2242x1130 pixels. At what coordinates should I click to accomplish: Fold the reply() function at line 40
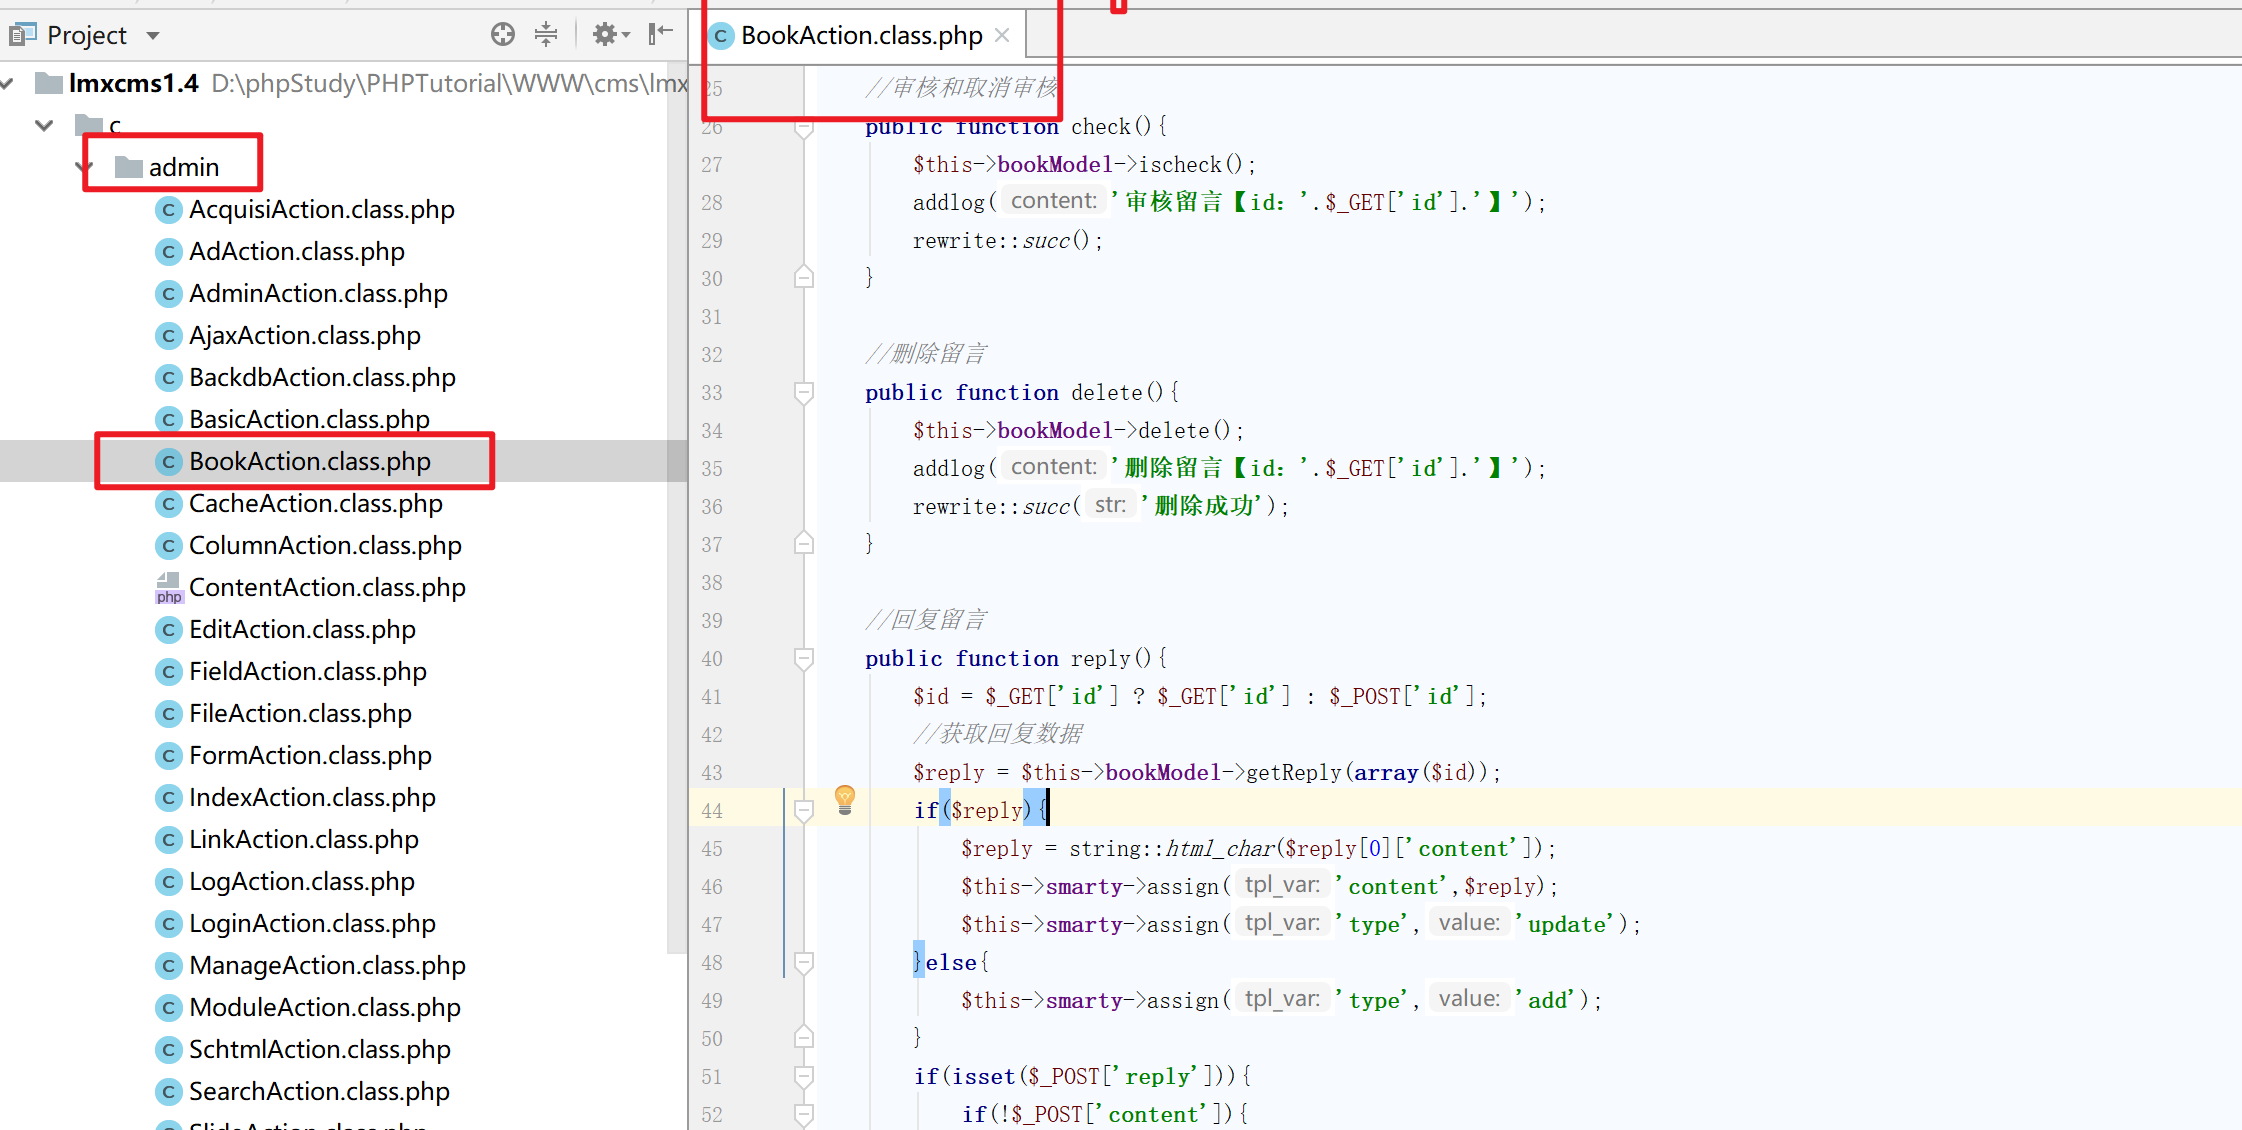pos(804,659)
